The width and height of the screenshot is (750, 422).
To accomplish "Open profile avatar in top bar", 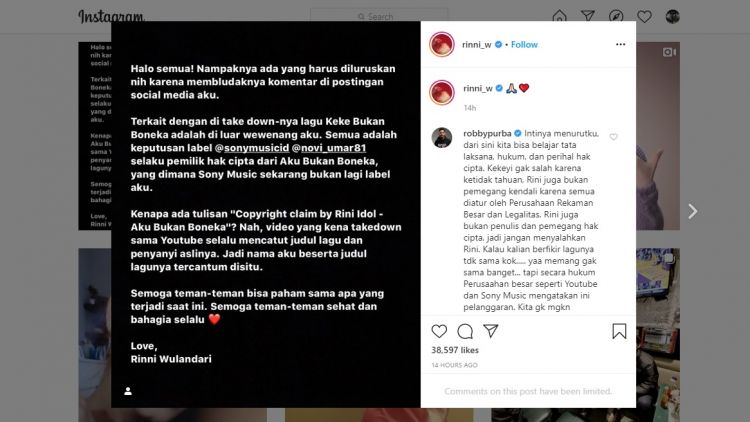I will pos(673,16).
